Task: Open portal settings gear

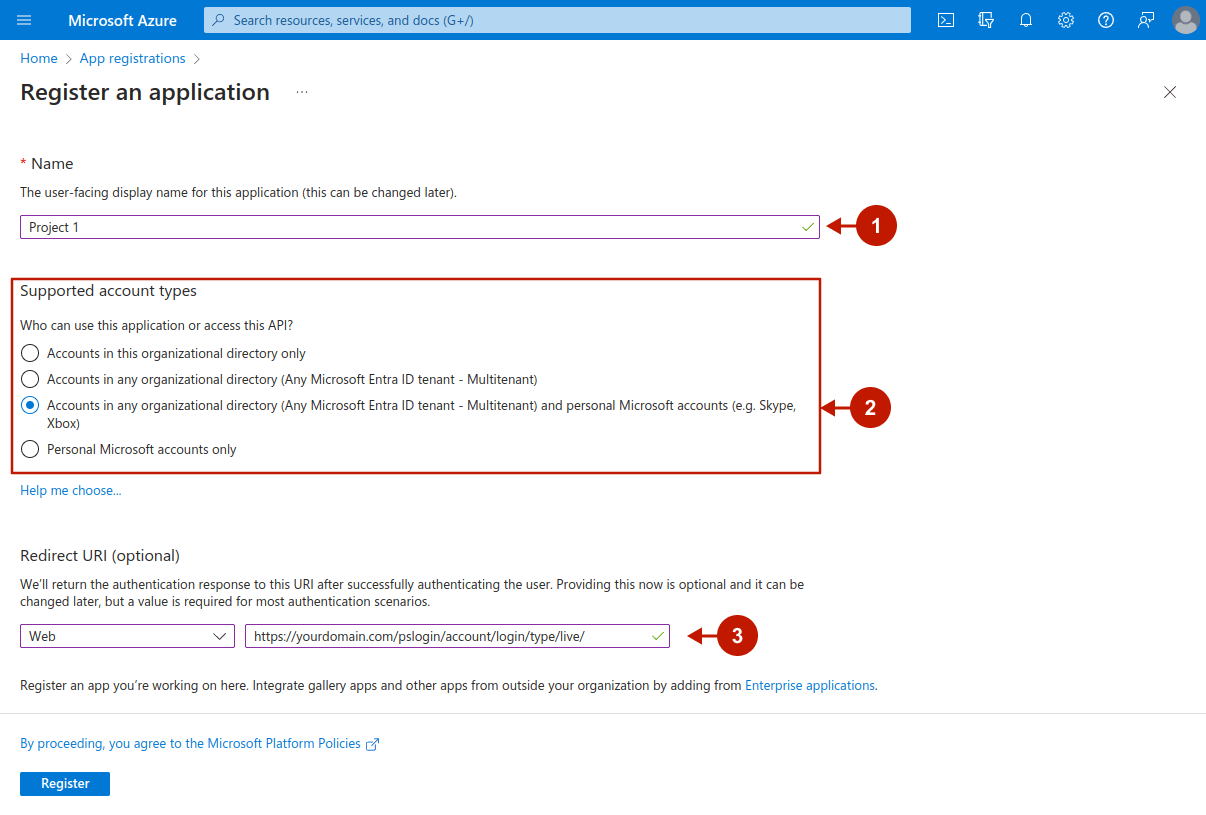Action: click(1066, 20)
